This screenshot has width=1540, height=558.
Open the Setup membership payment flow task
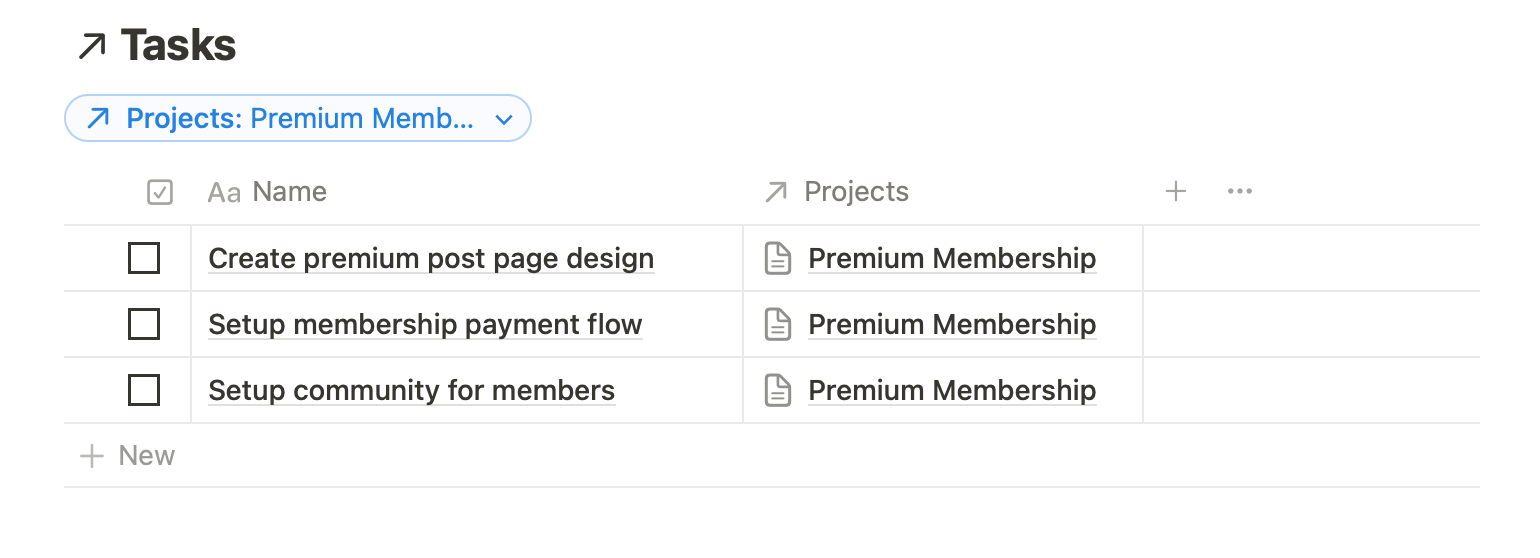425,325
